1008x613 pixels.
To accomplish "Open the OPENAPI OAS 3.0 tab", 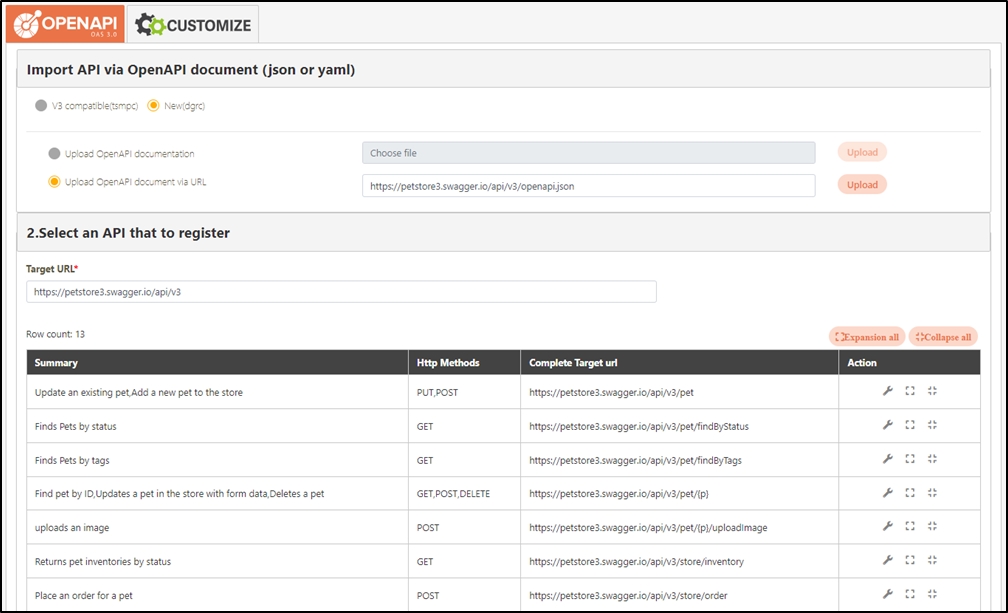I will 64,24.
